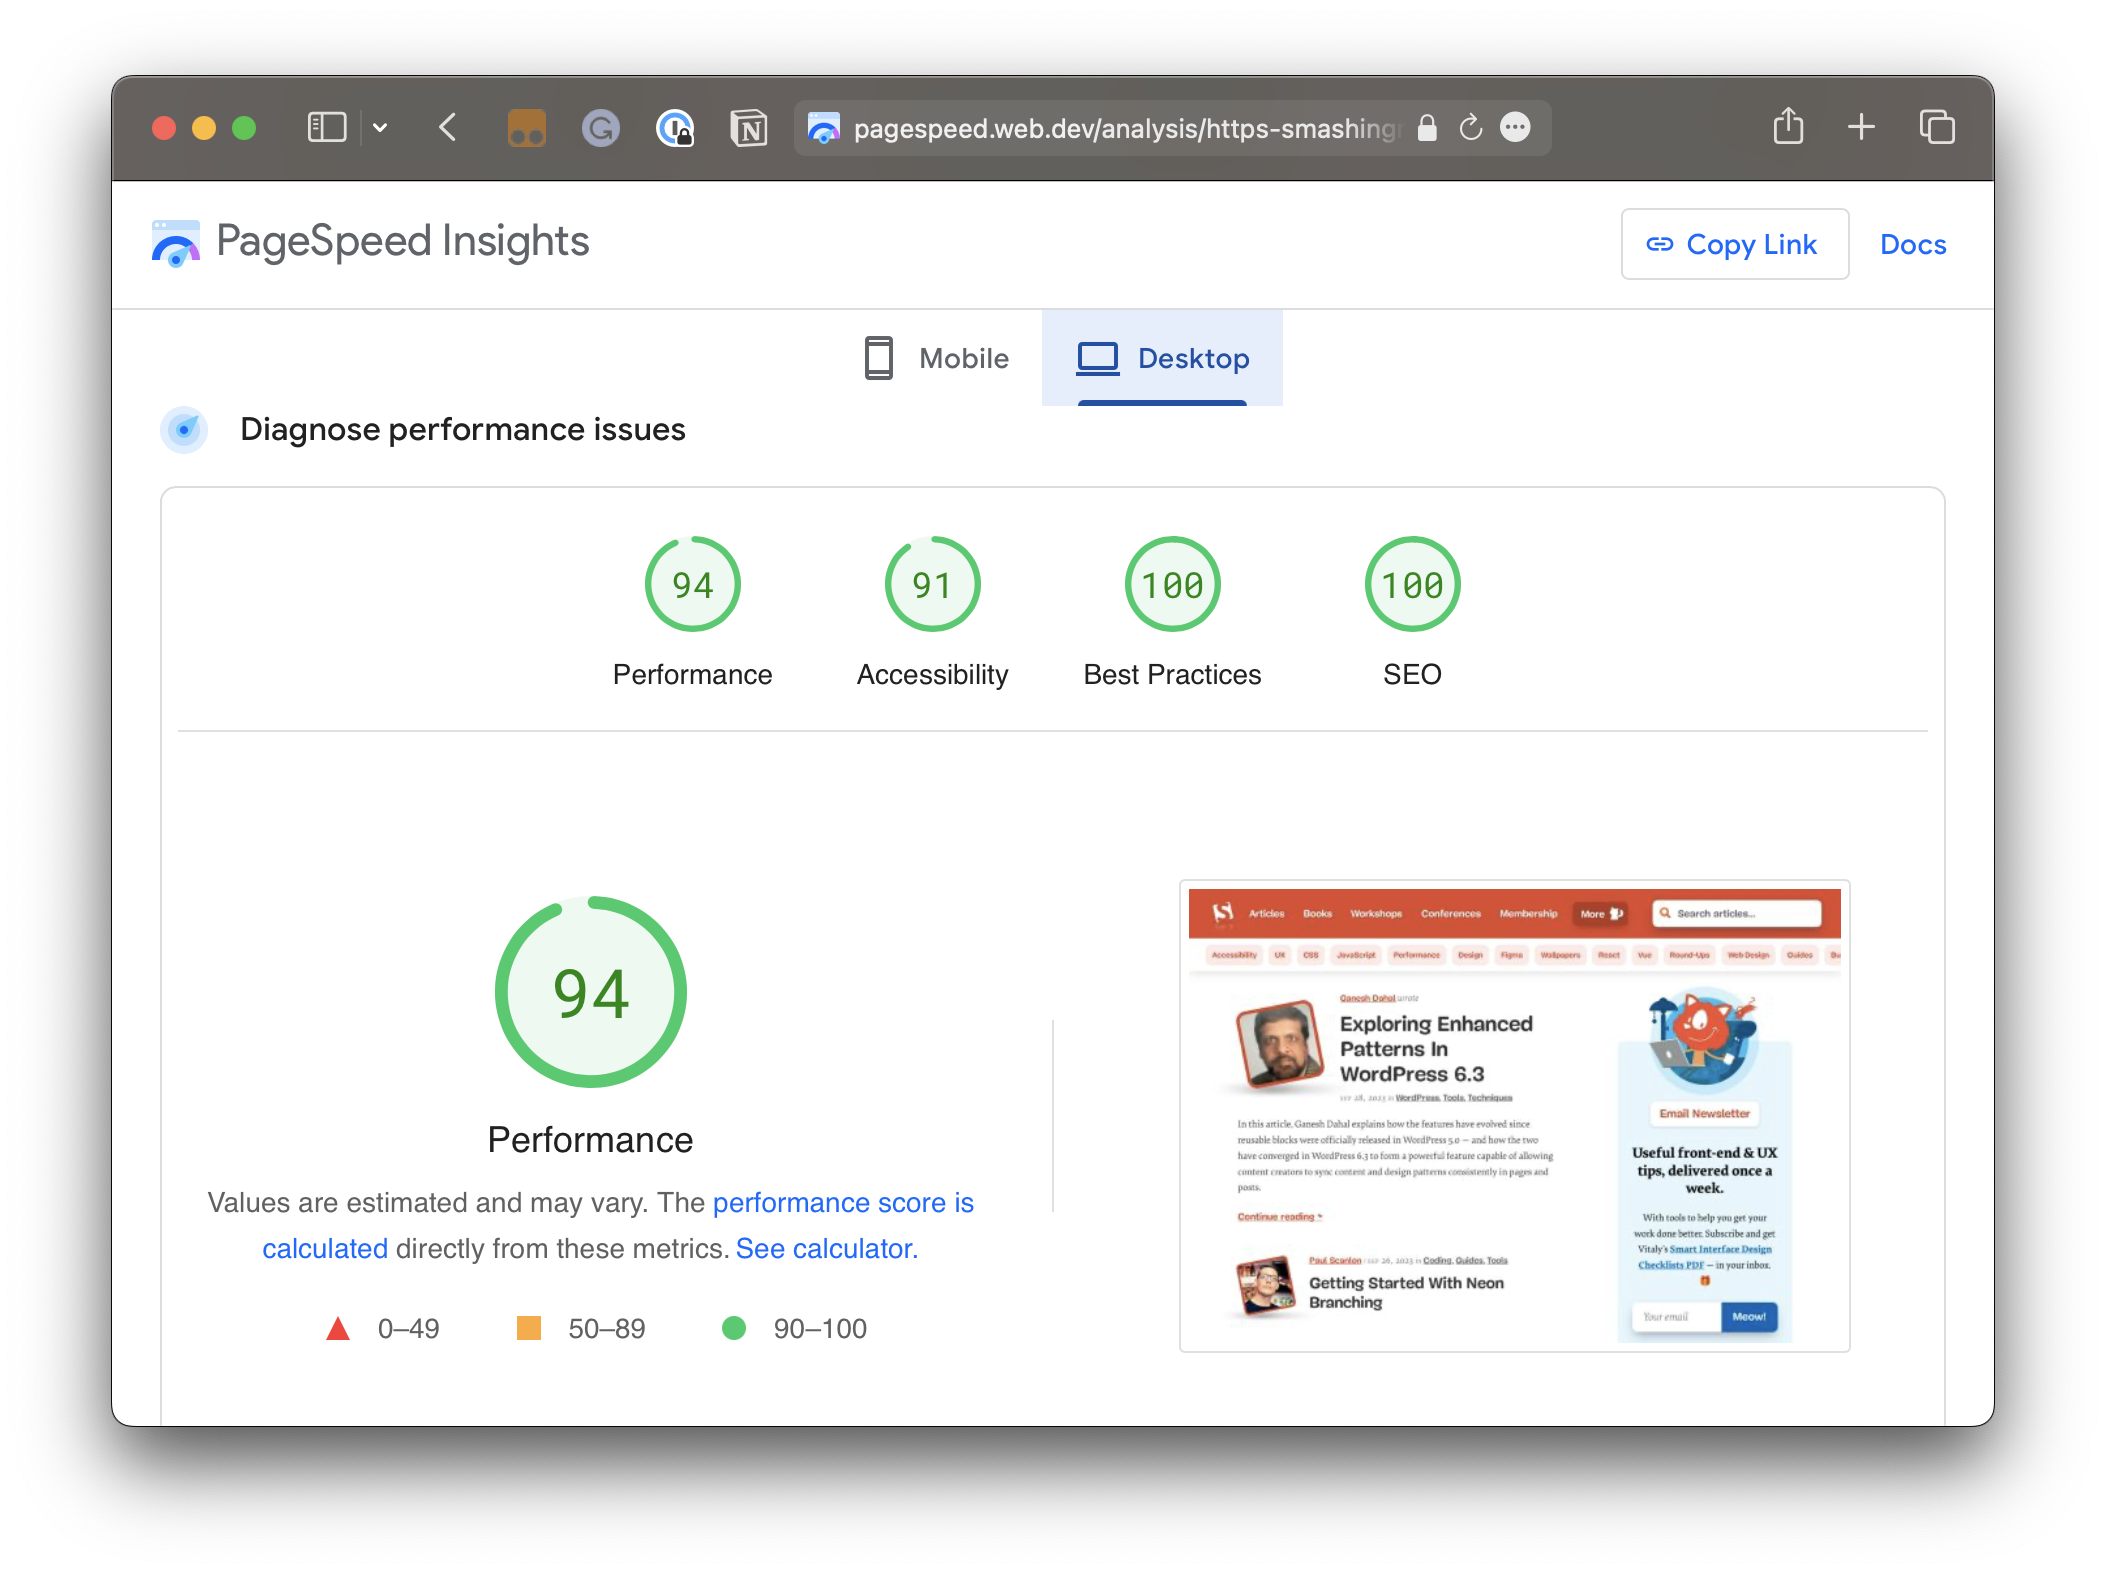
Task: Go back with the back arrow
Action: click(x=448, y=128)
